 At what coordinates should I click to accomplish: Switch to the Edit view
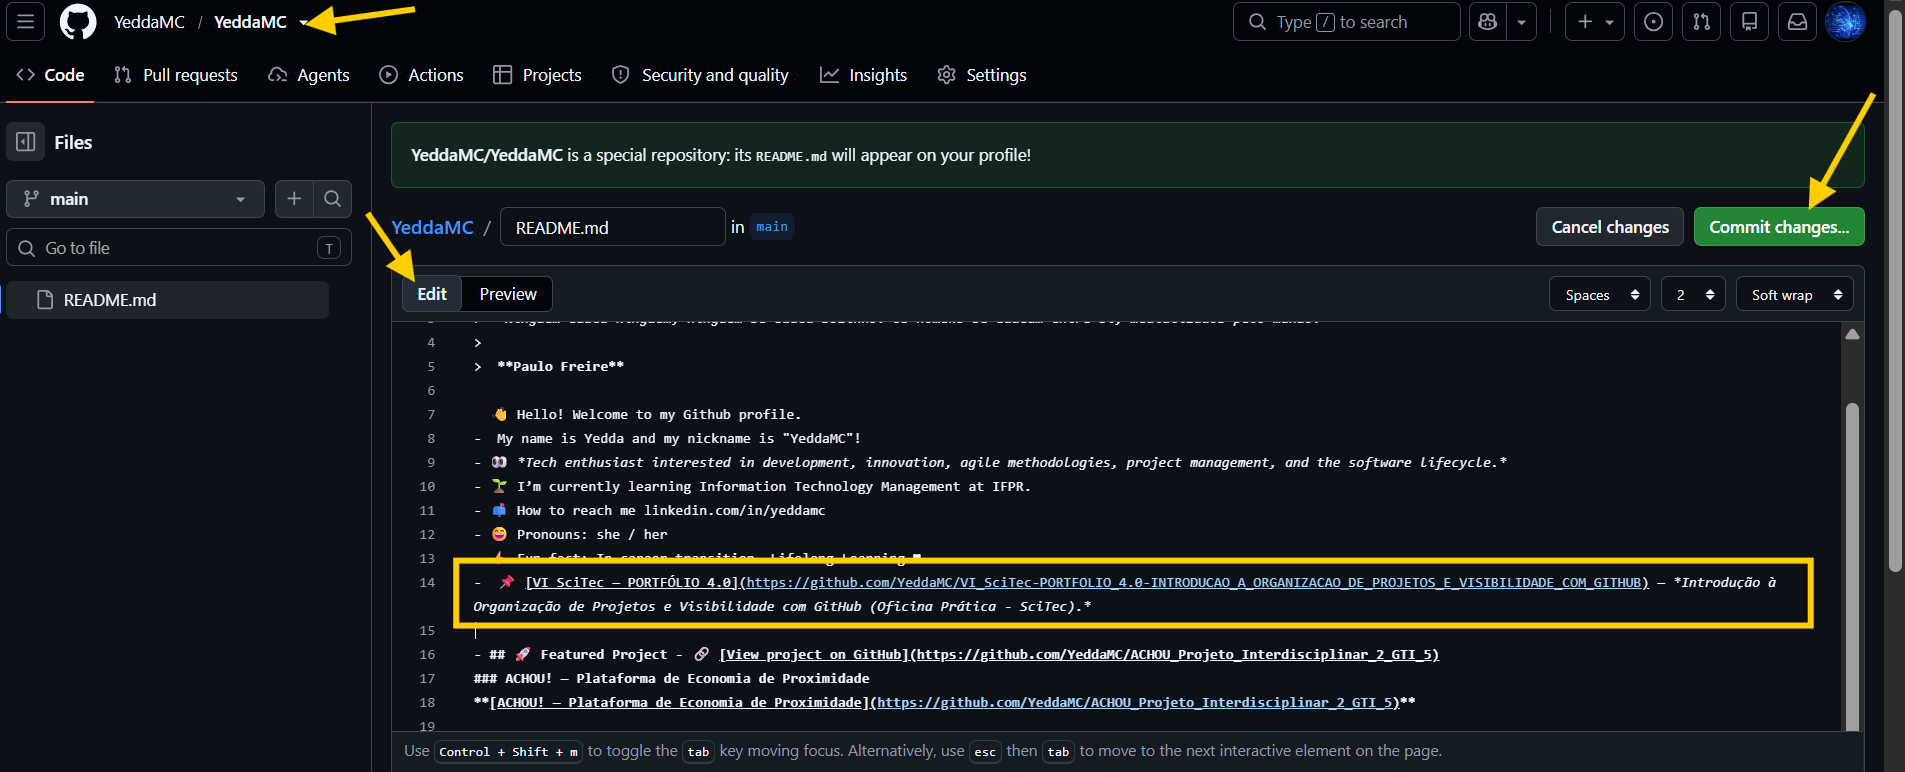432,294
